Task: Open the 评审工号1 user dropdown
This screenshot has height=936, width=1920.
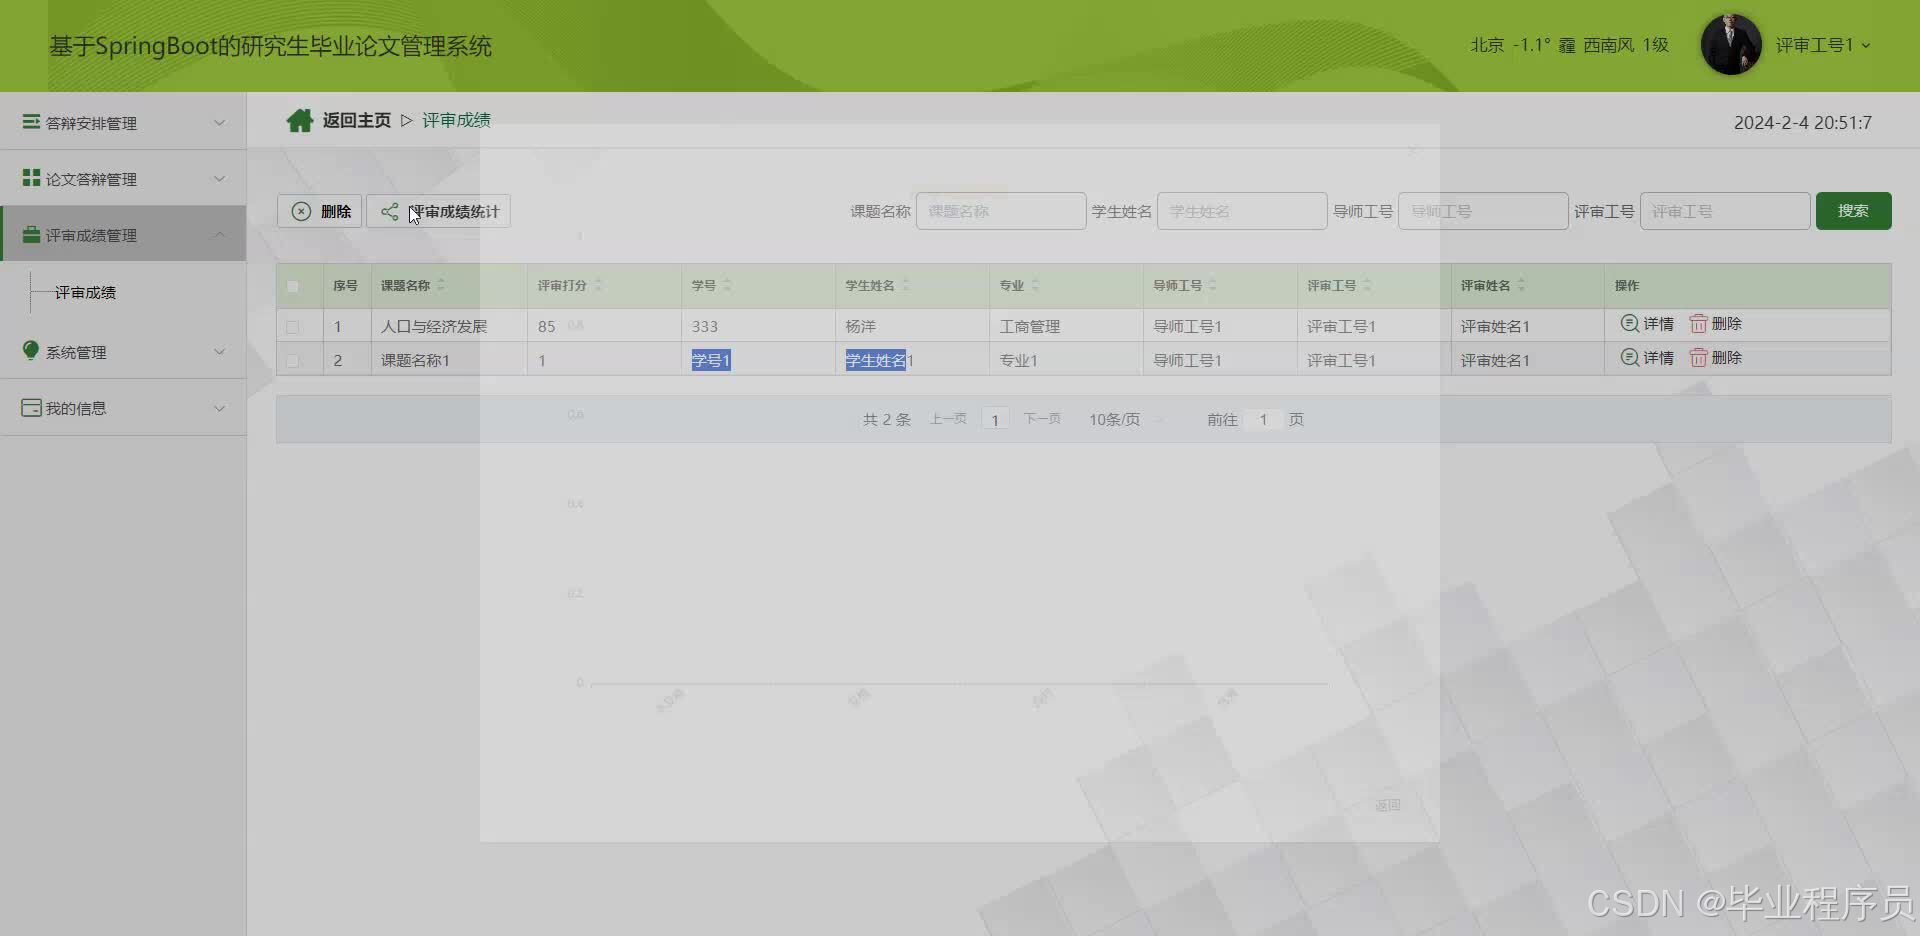Action: click(1823, 45)
